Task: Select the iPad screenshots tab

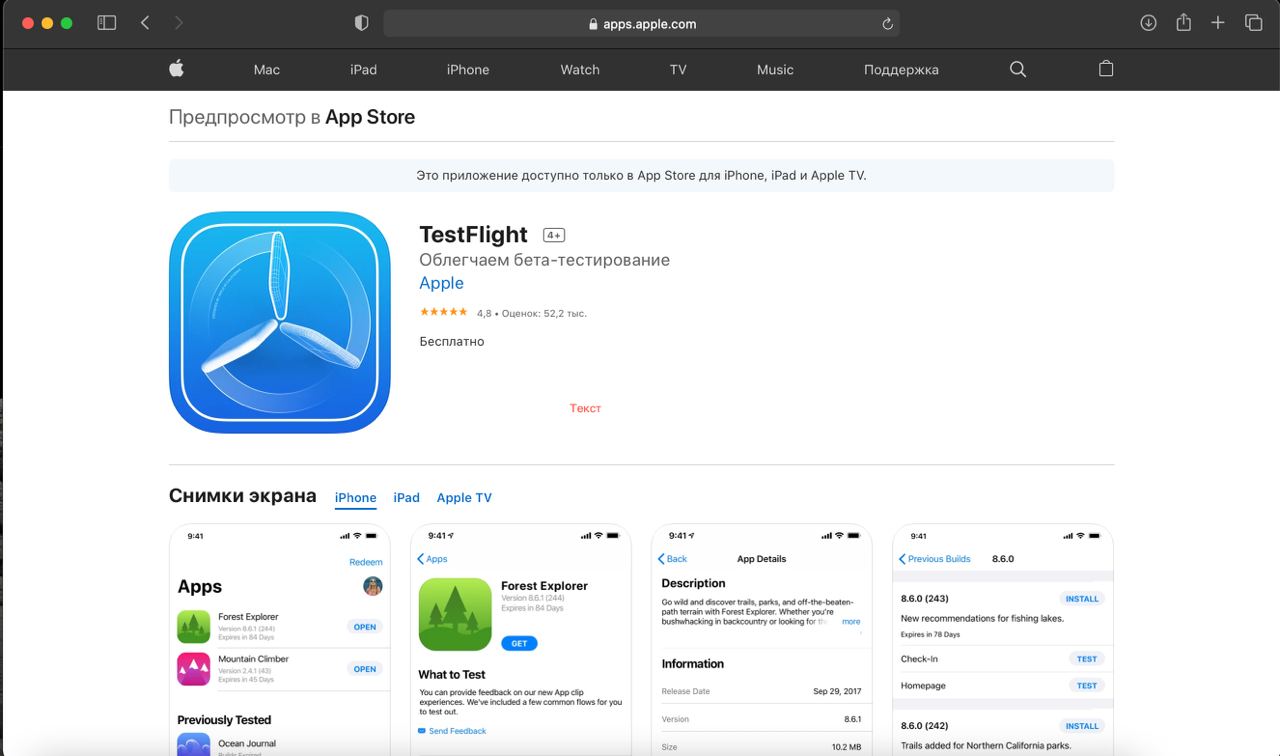Action: (x=407, y=497)
